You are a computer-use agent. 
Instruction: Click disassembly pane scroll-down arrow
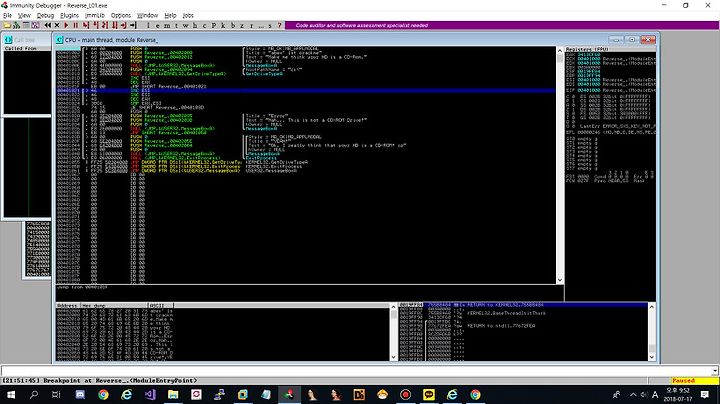[560, 280]
